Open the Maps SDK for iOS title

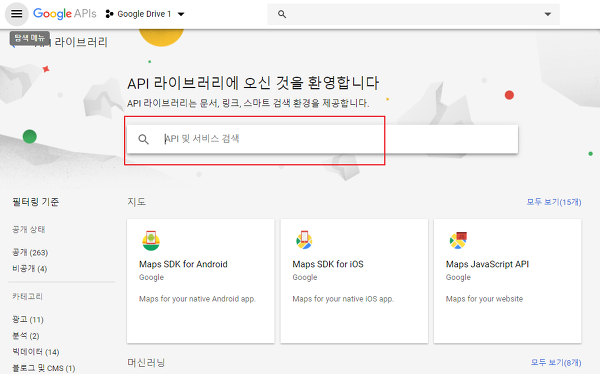pos(328,264)
